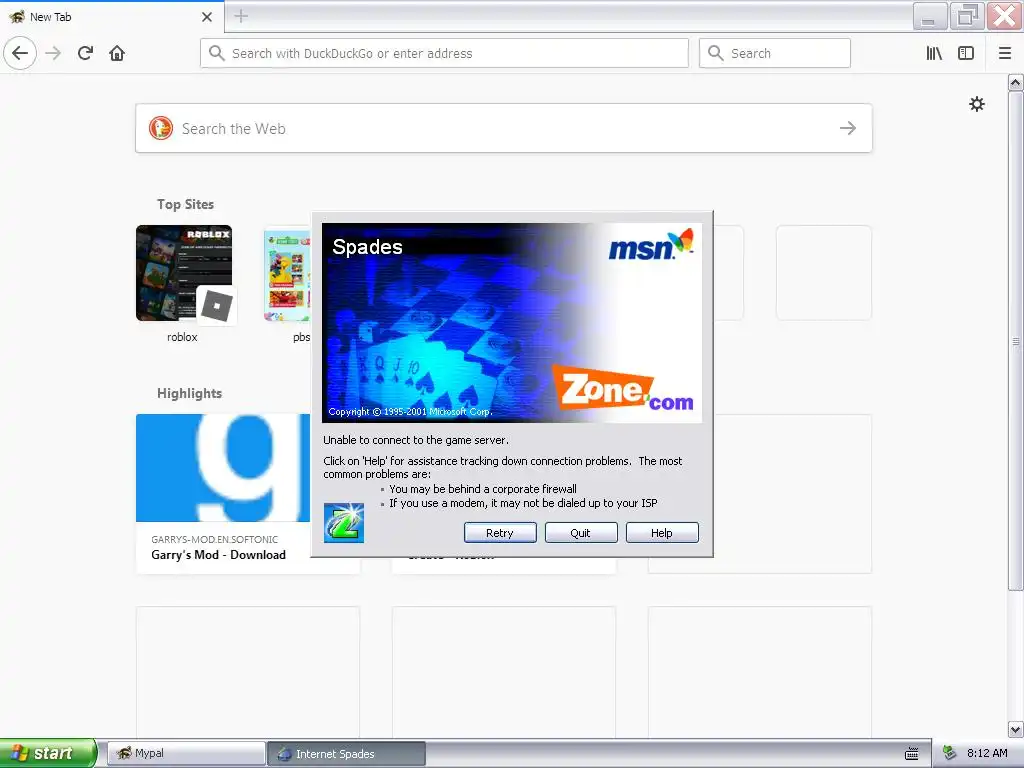1024x768 pixels.
Task: Click the Microsoft copyright text in banner
Action: point(410,411)
